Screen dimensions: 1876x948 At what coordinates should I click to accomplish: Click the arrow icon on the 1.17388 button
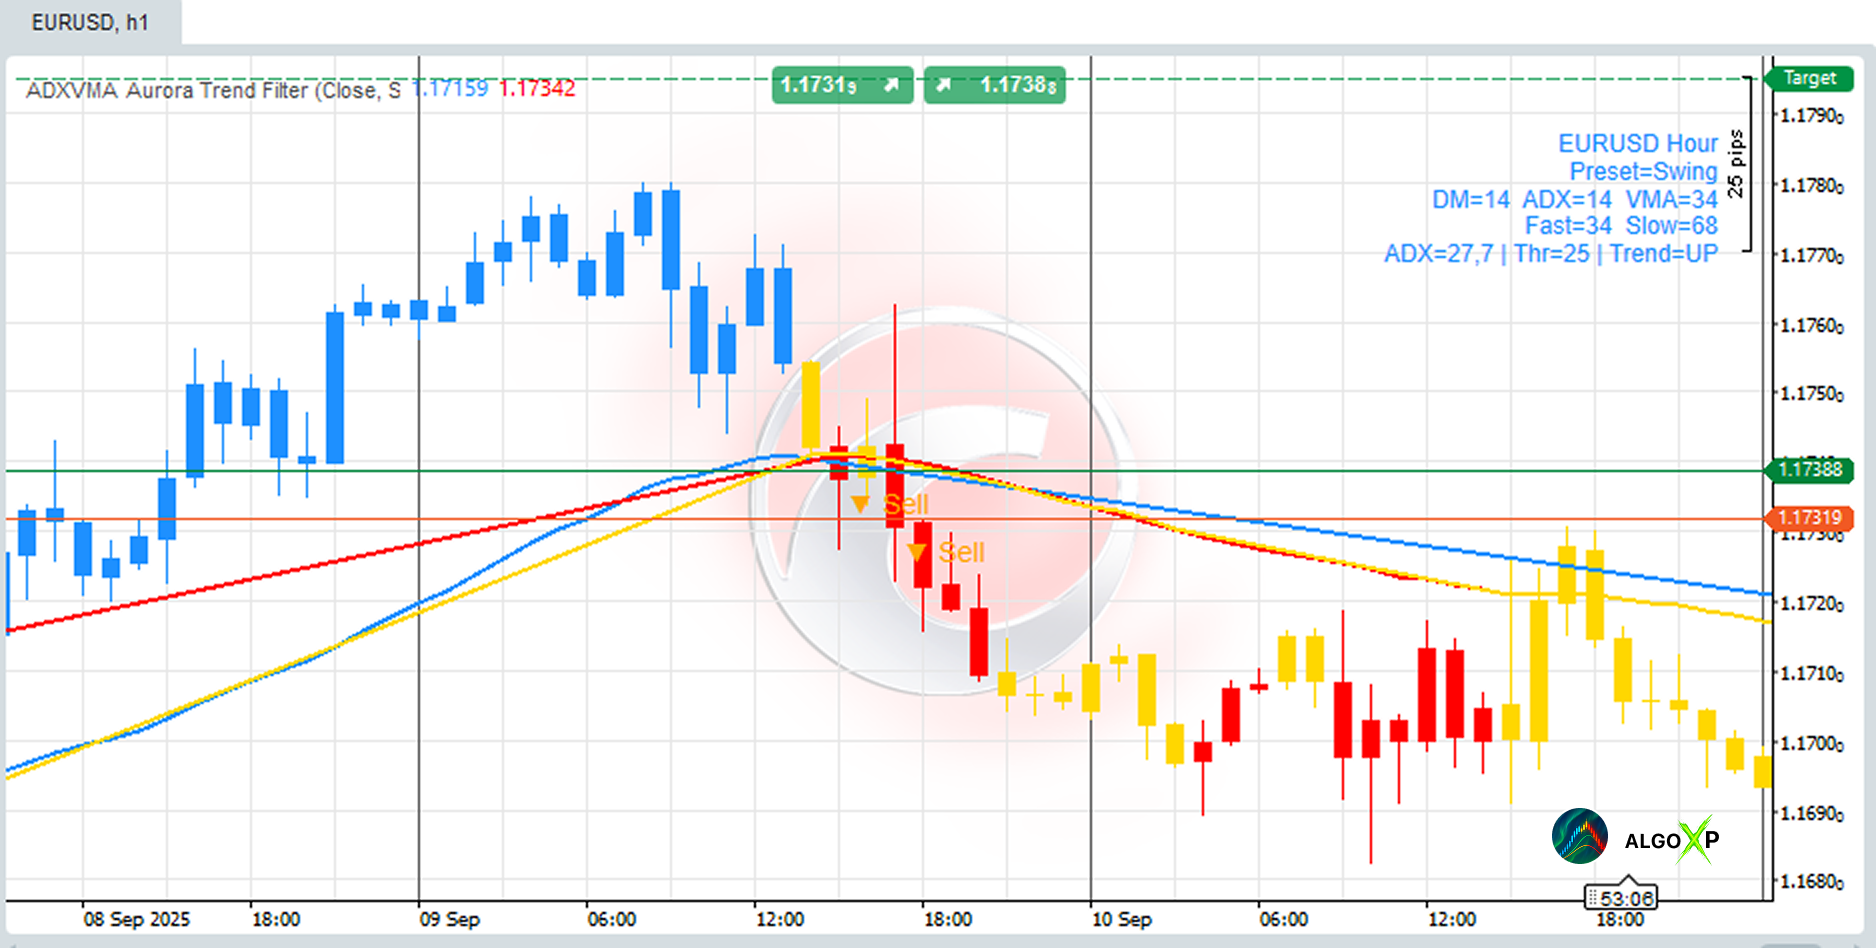[x=943, y=86]
